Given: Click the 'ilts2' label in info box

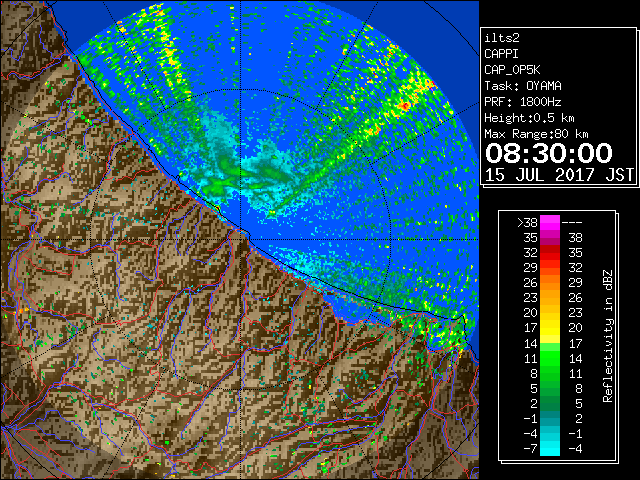Looking at the screenshot, I should pos(502,38).
